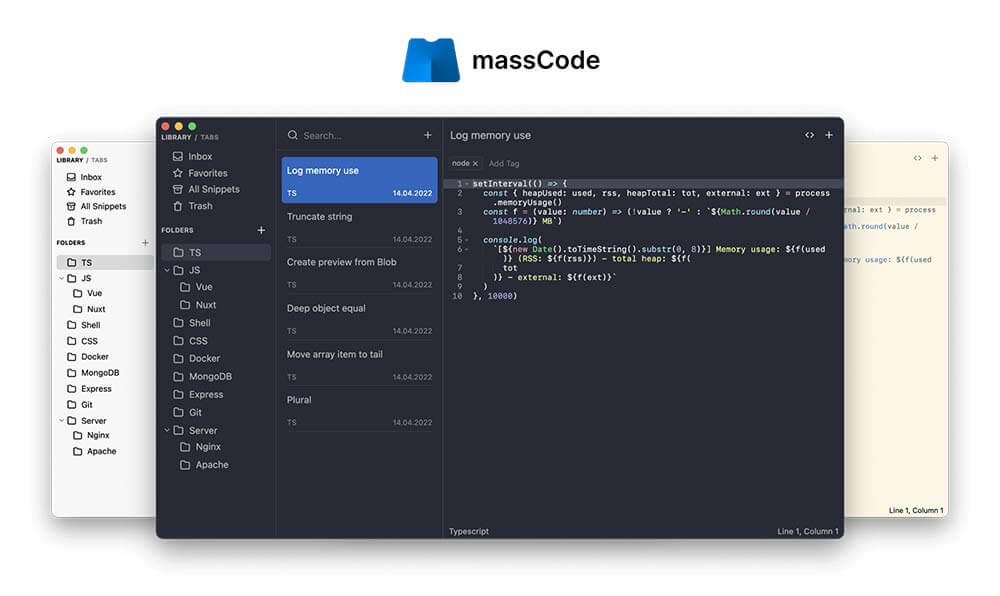The height and width of the screenshot is (596, 1000).
Task: Select the Move array item to tail snippet
Action: coord(360,365)
